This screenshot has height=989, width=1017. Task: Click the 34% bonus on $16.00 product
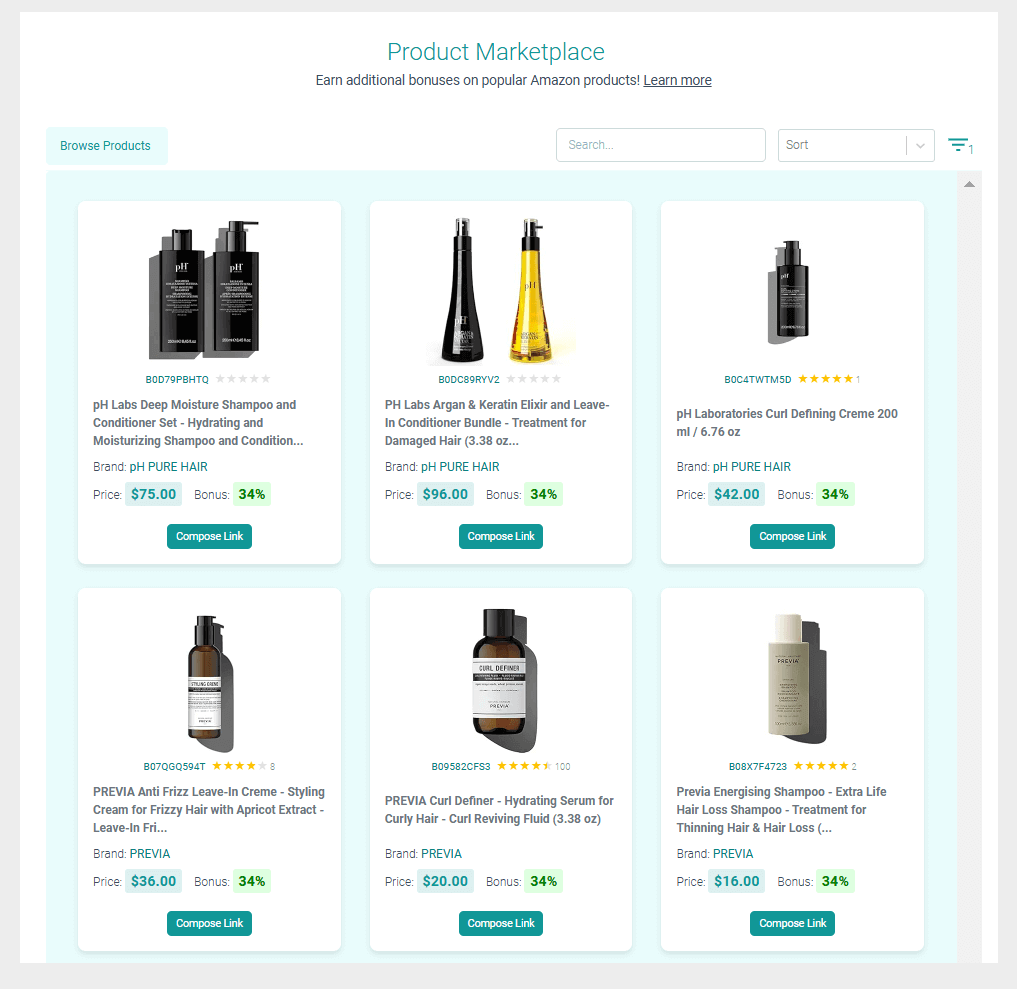835,881
